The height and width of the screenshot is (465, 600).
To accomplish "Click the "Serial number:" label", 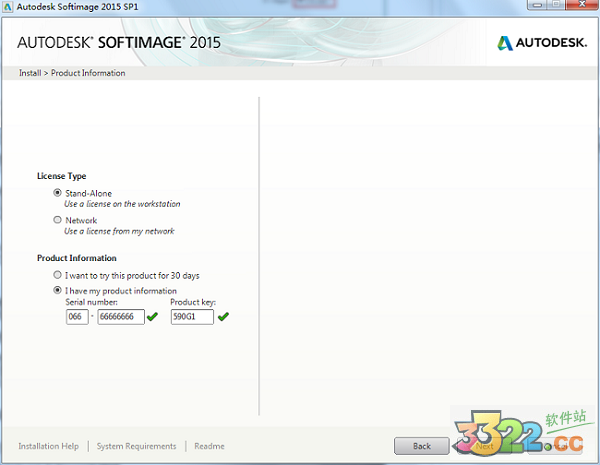I will click(91, 302).
